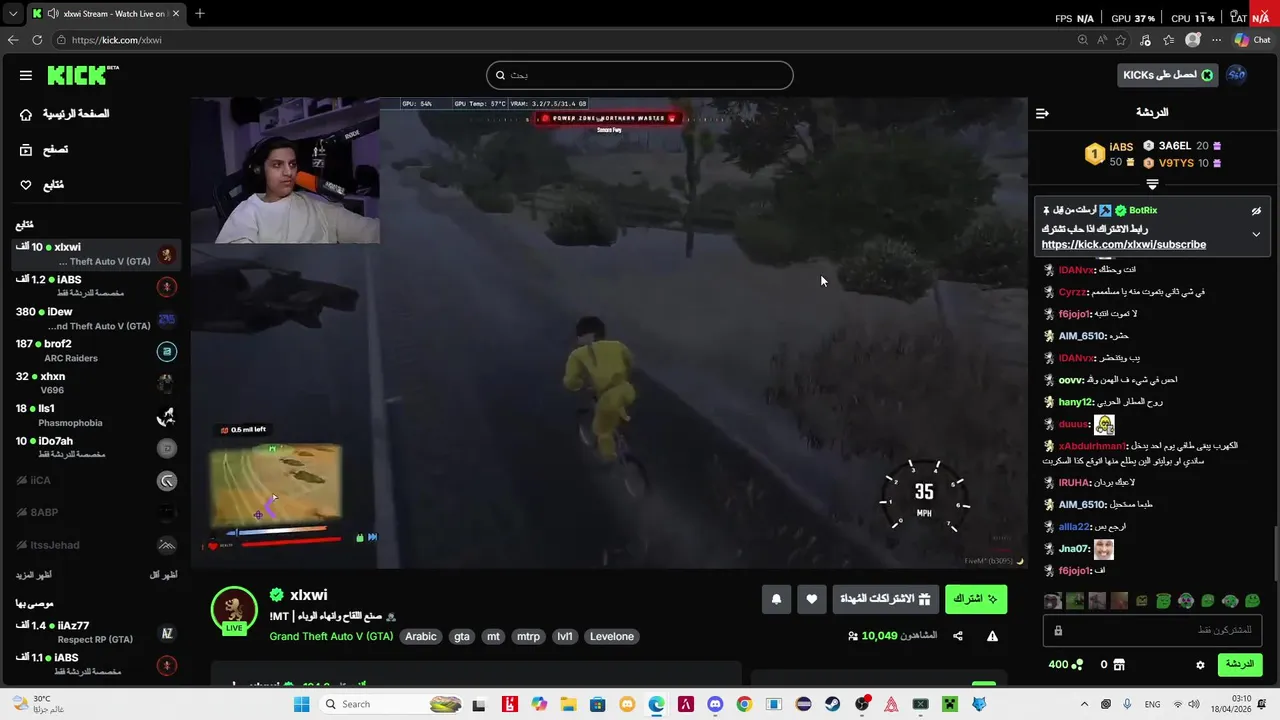Select followed channel iABS at 1.2 ألف viewers
This screenshot has width=1280, height=720.
pos(96,286)
